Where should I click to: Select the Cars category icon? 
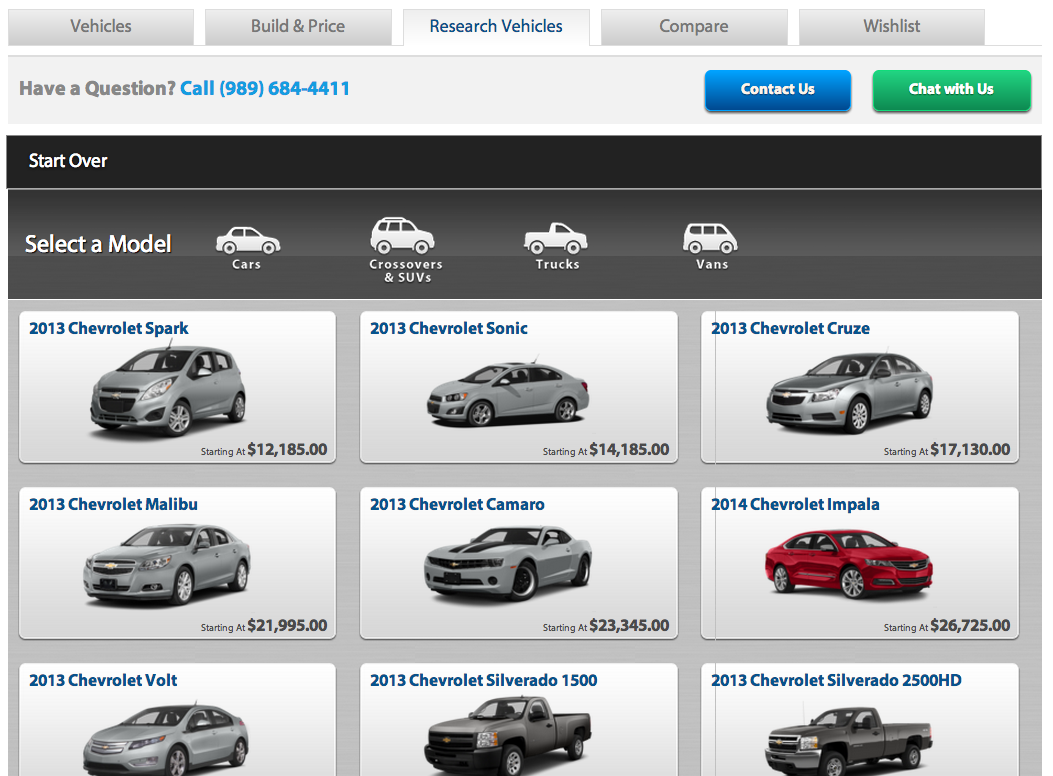pyautogui.click(x=248, y=241)
